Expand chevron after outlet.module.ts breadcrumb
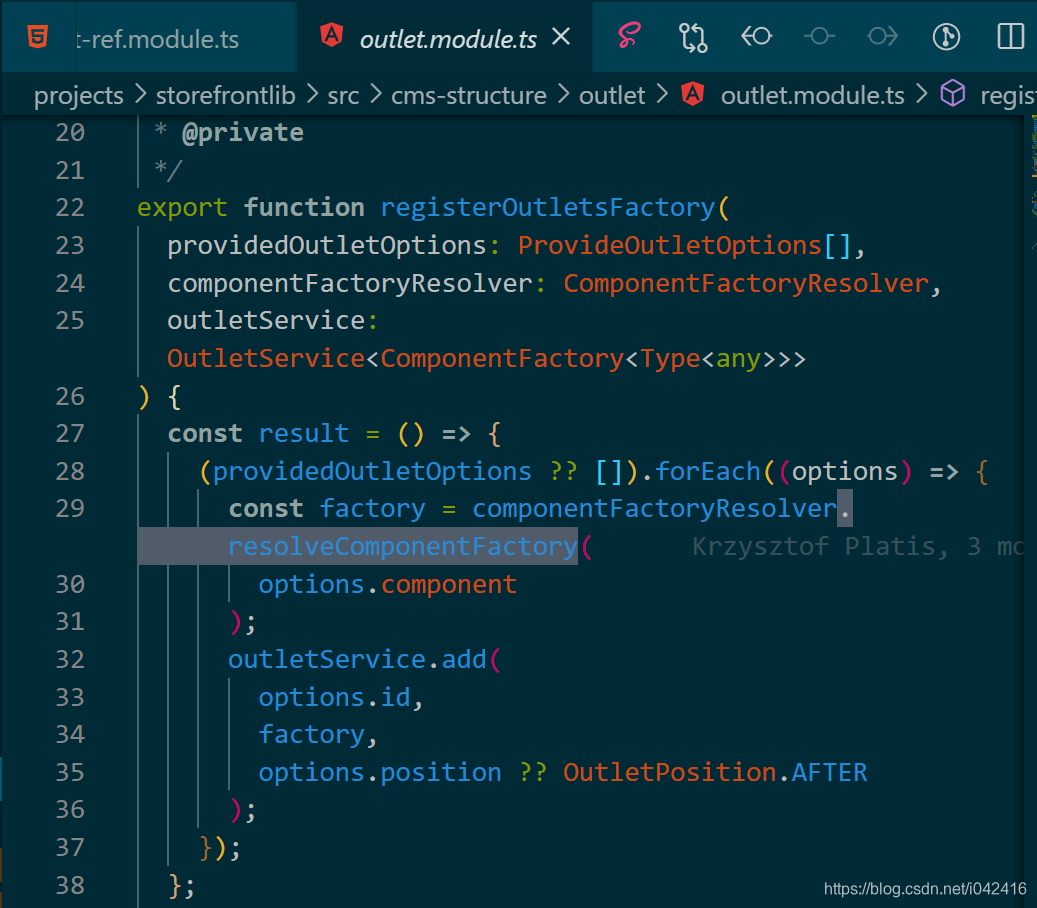The image size is (1037, 908). [x=921, y=95]
